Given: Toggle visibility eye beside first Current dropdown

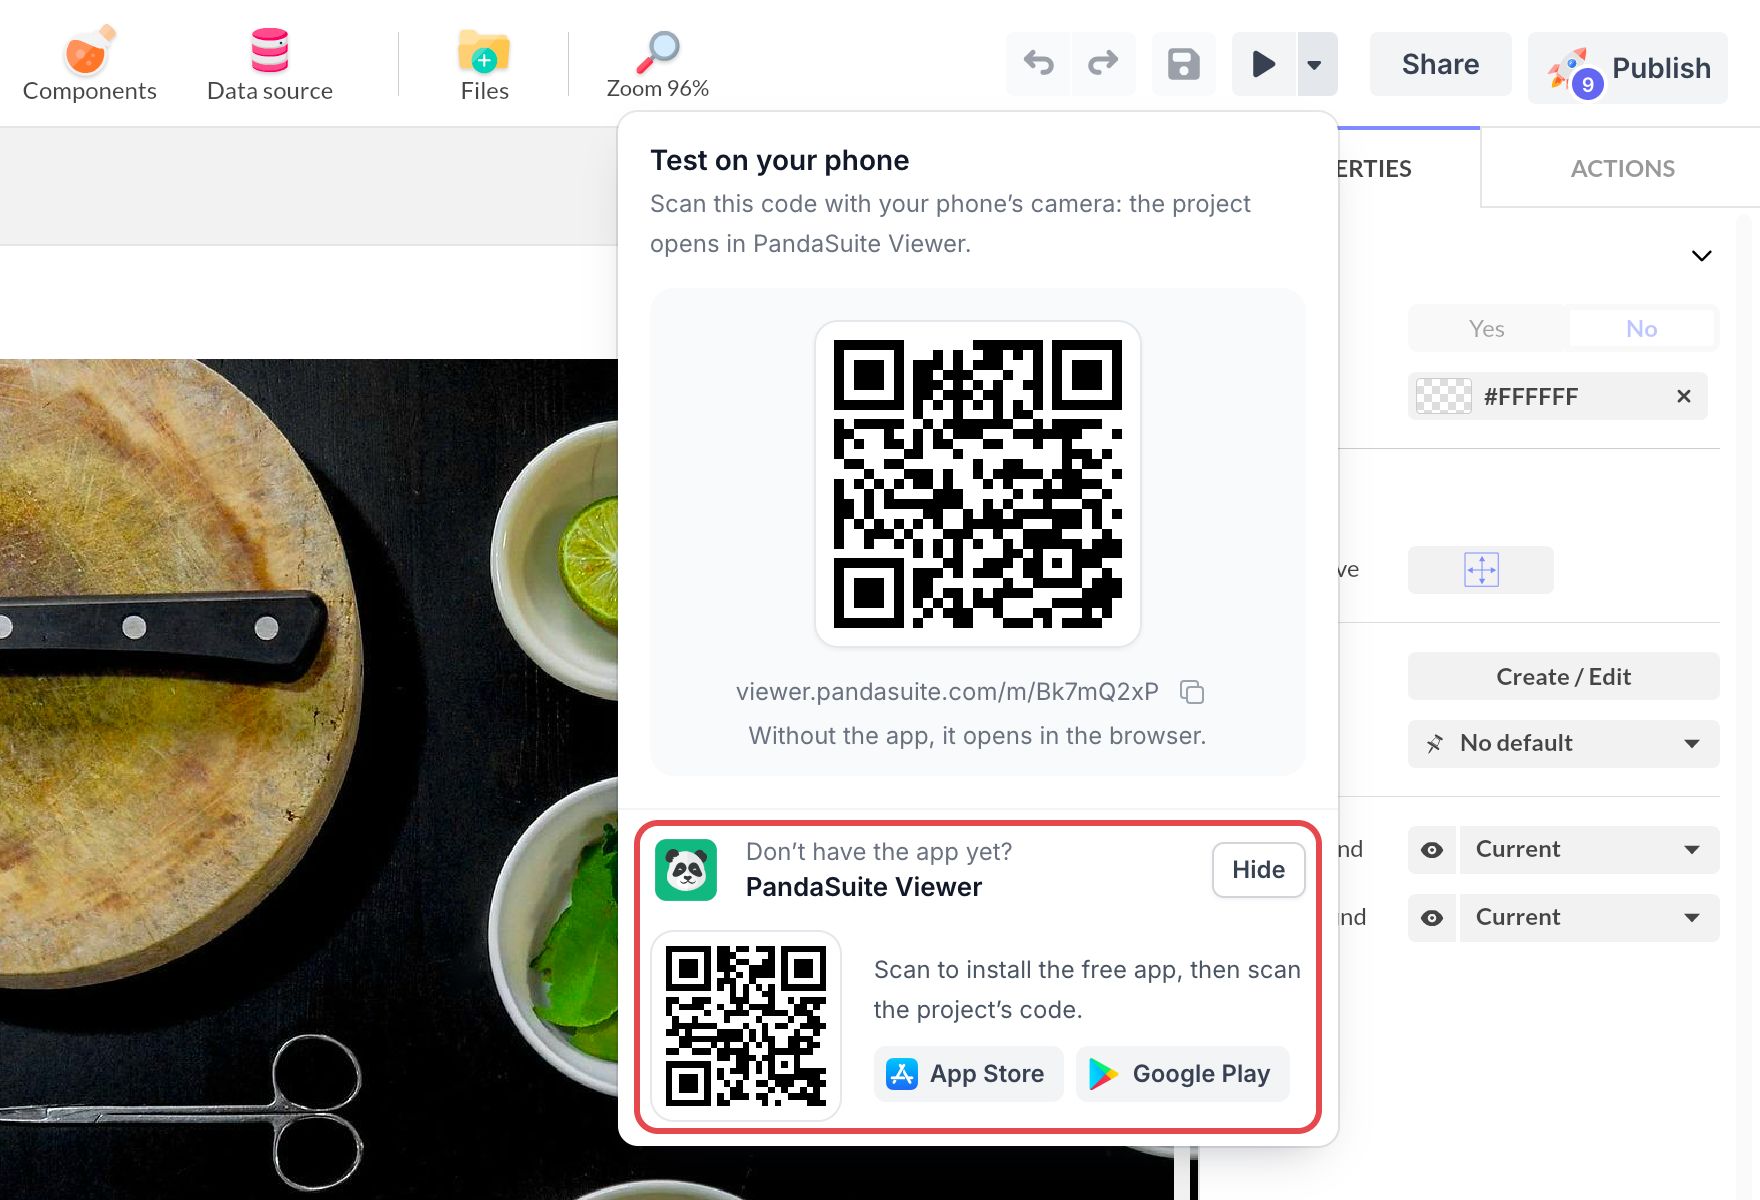Looking at the screenshot, I should (x=1432, y=850).
